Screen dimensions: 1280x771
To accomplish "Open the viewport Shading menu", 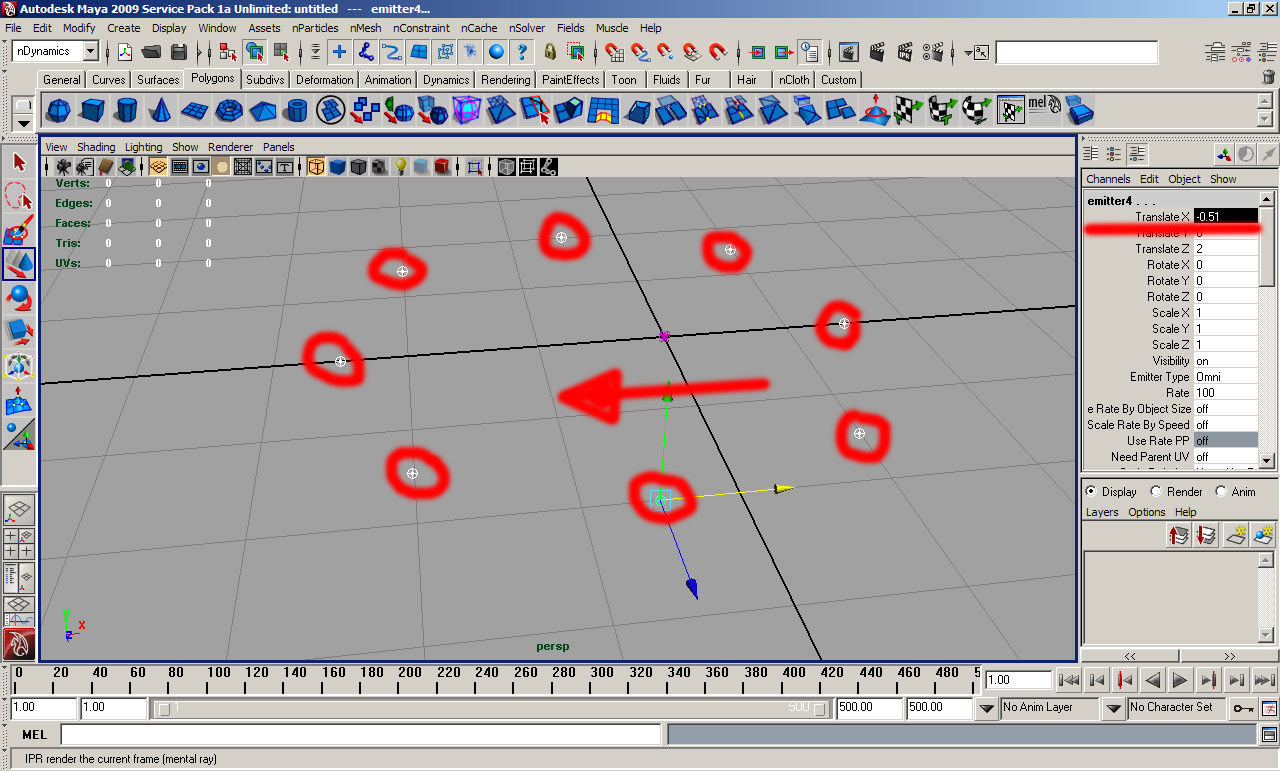I will tap(96, 147).
